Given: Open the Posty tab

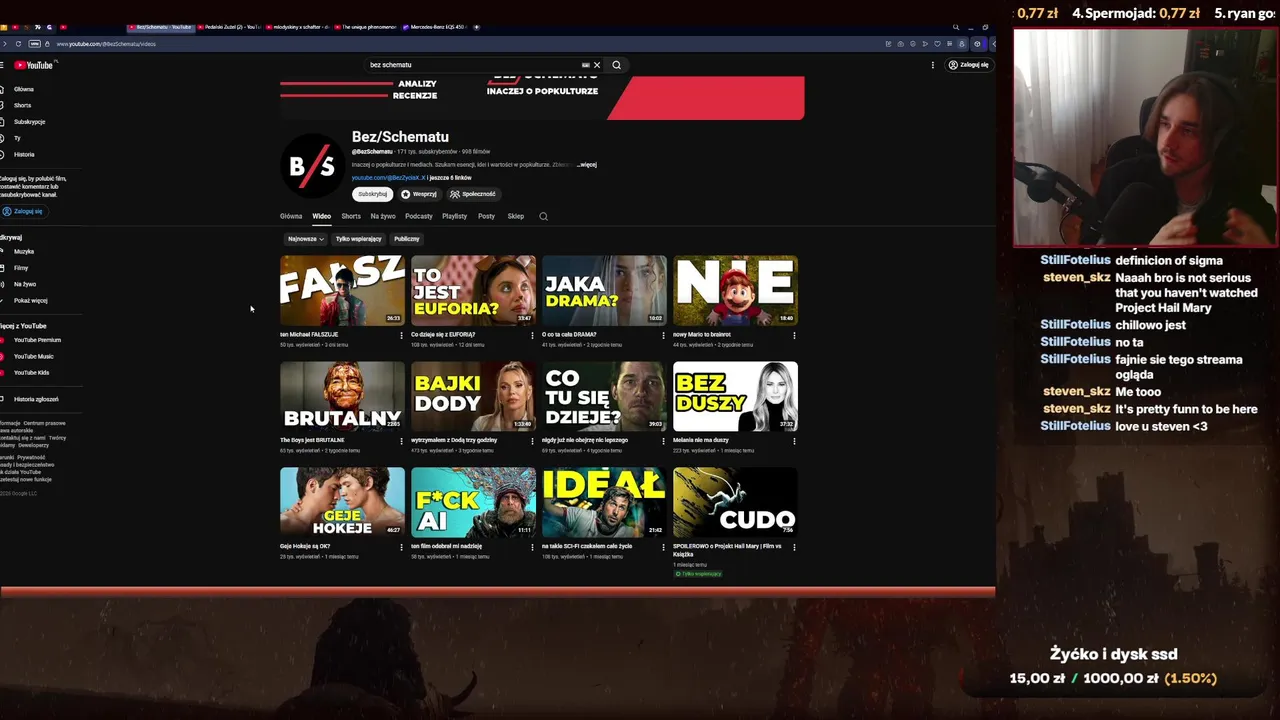Looking at the screenshot, I should point(486,216).
